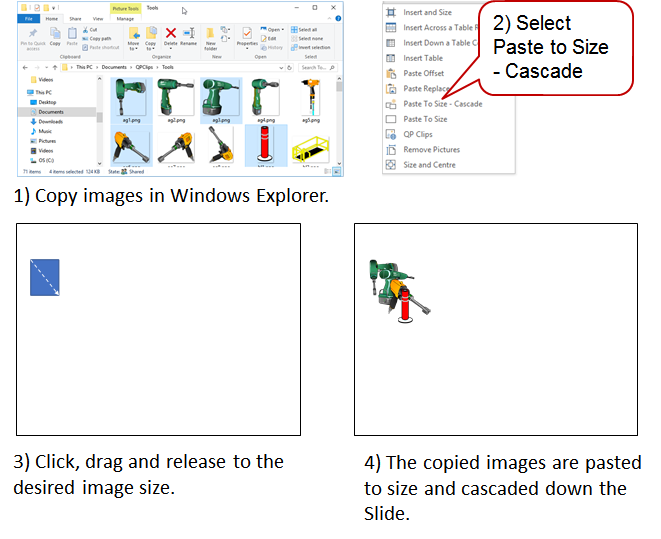The image size is (661, 539).
Task: Choose Remove Pictures from the menu
Action: click(431, 149)
